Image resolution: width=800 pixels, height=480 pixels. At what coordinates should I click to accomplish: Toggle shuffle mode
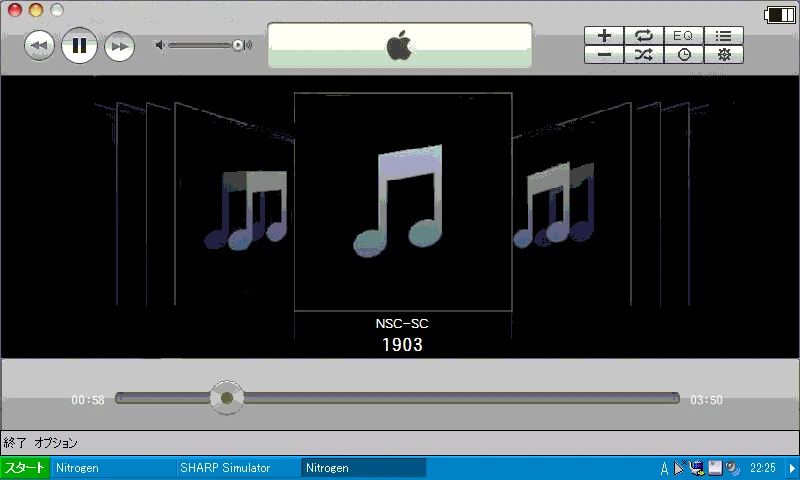pyautogui.click(x=644, y=54)
